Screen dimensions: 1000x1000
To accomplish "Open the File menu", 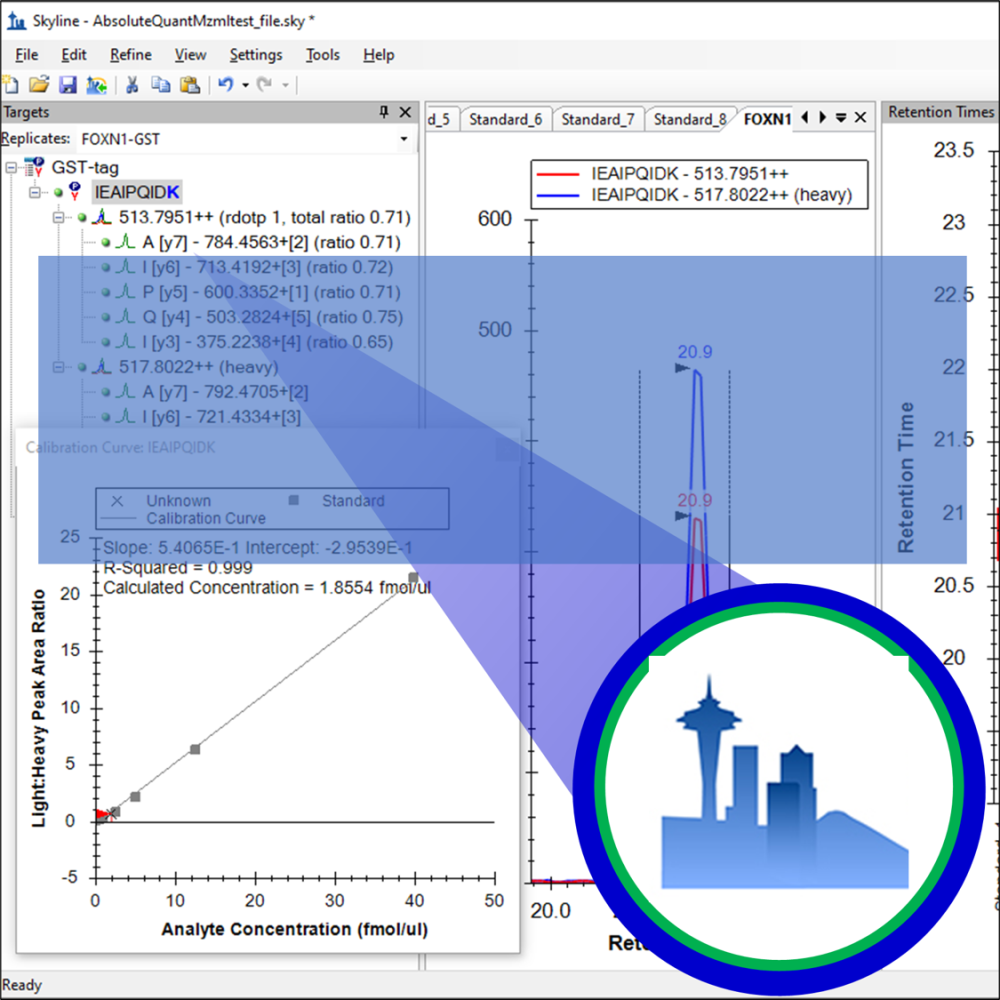I will pyautogui.click(x=26, y=55).
